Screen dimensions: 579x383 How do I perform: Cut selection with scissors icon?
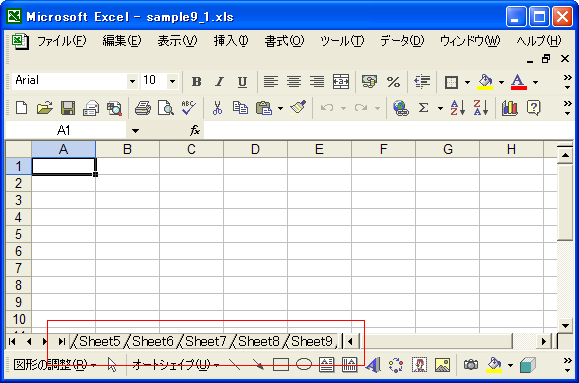(217, 108)
